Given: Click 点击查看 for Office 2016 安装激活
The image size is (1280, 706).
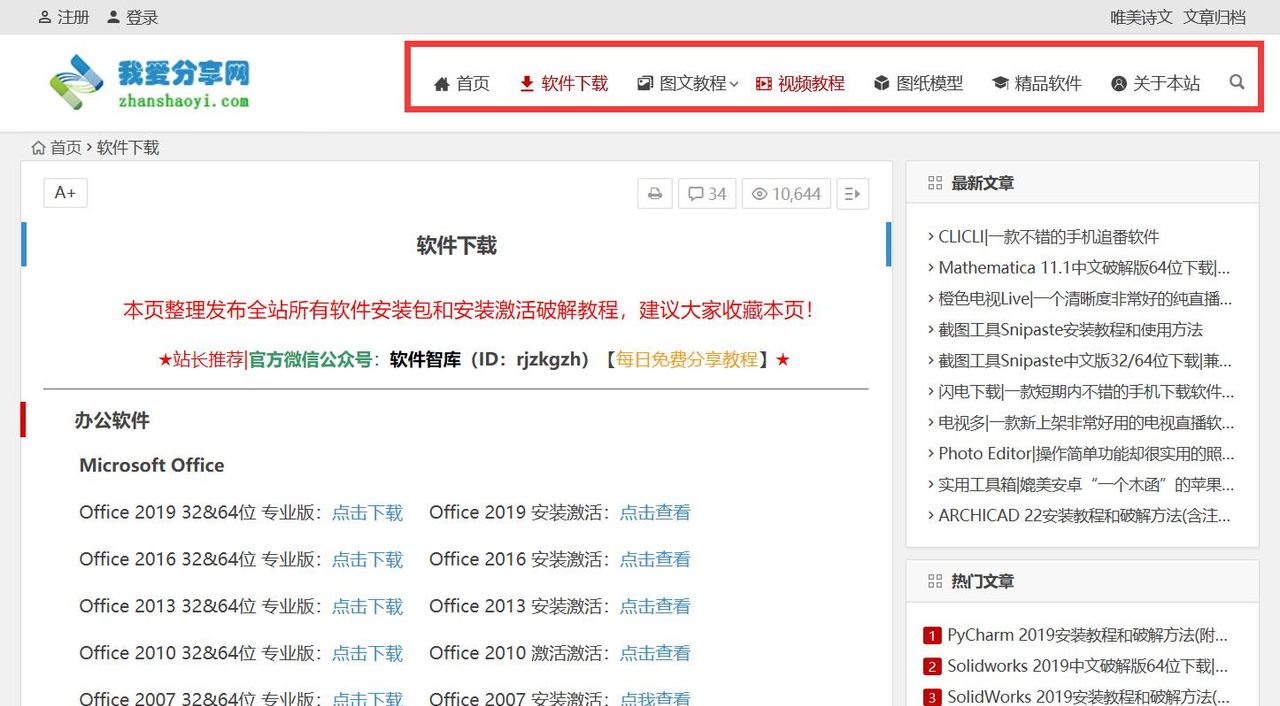Looking at the screenshot, I should [655, 559].
